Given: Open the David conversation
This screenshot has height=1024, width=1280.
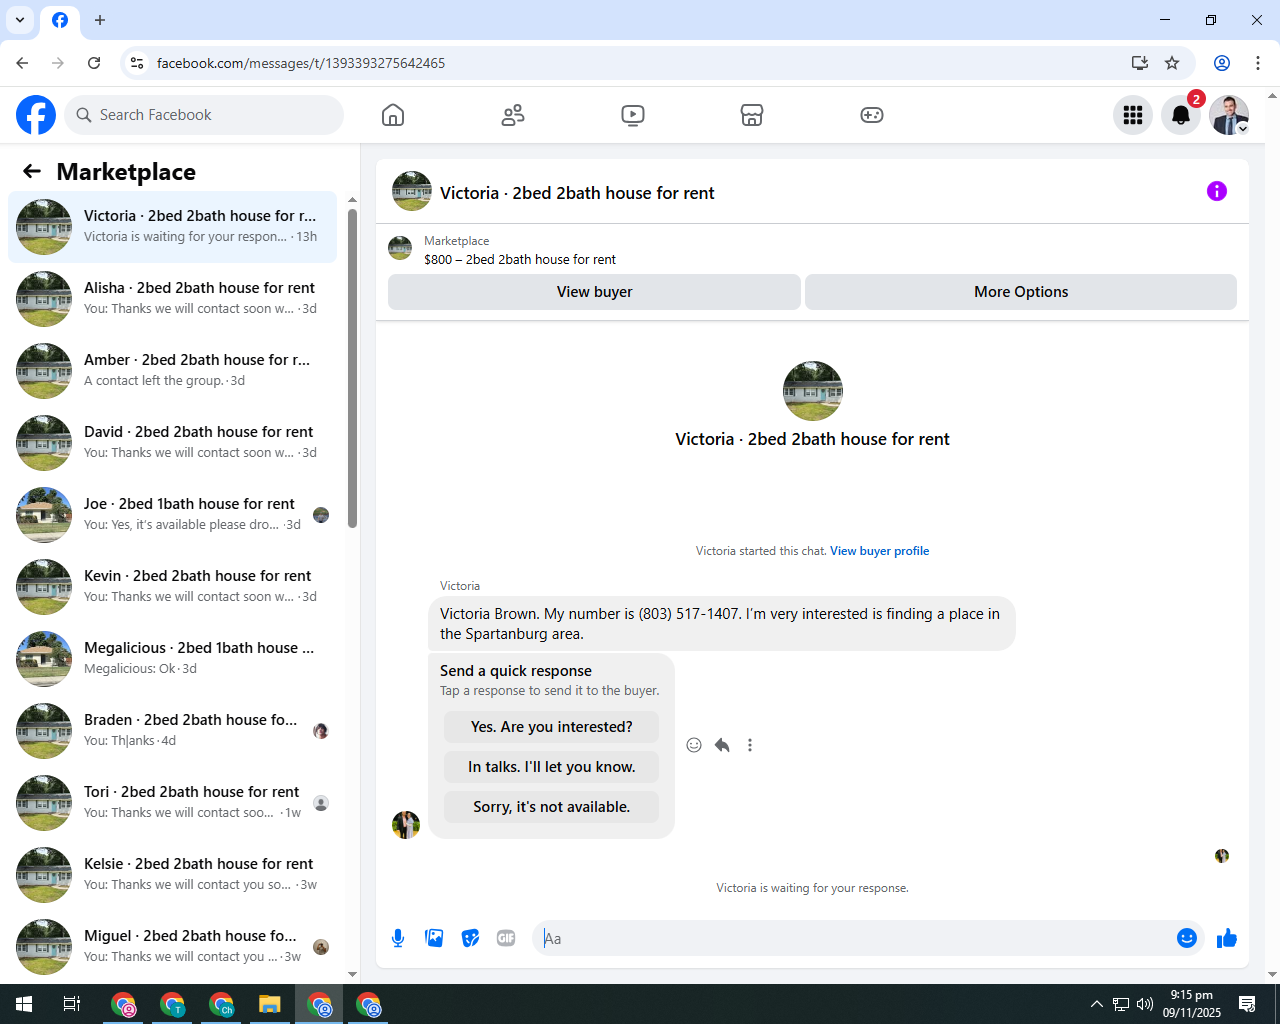Looking at the screenshot, I should (172, 443).
